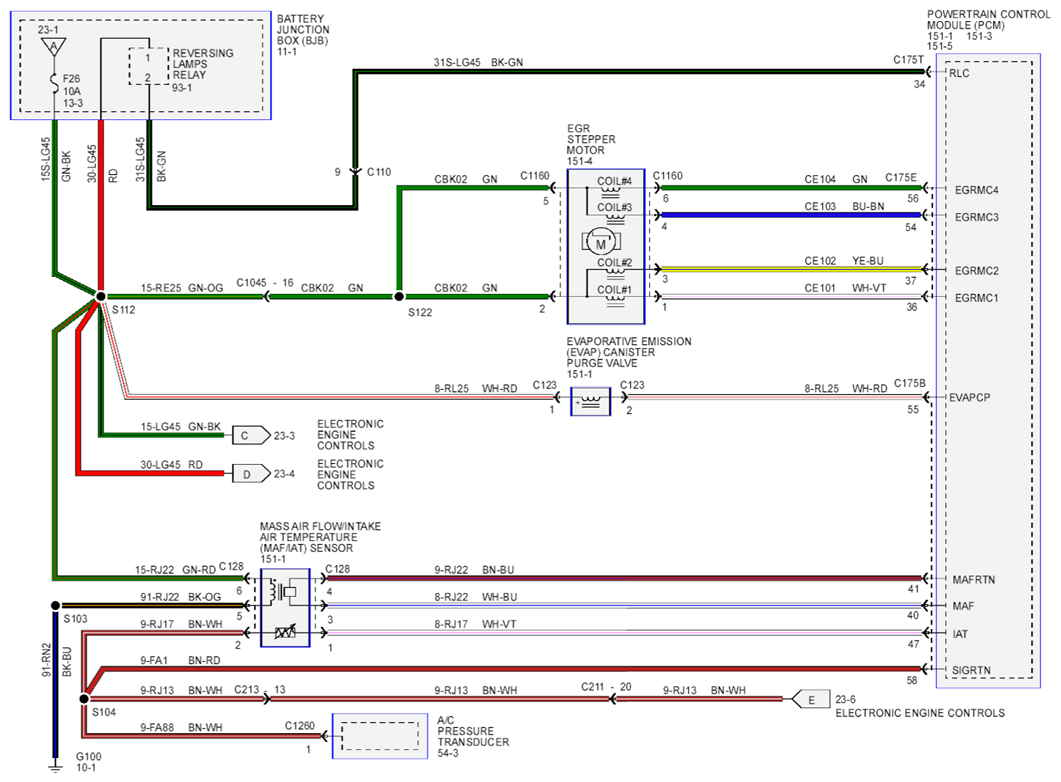Select the 15-RE25 GN-OG wire label

[x=181, y=288]
